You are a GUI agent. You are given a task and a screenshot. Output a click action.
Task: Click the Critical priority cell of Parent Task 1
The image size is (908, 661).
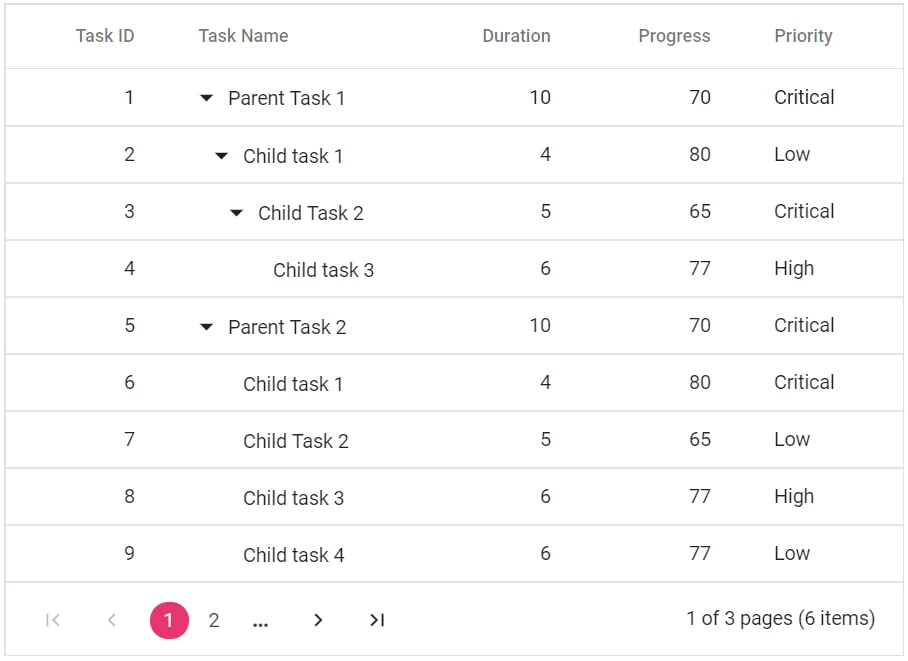point(804,97)
